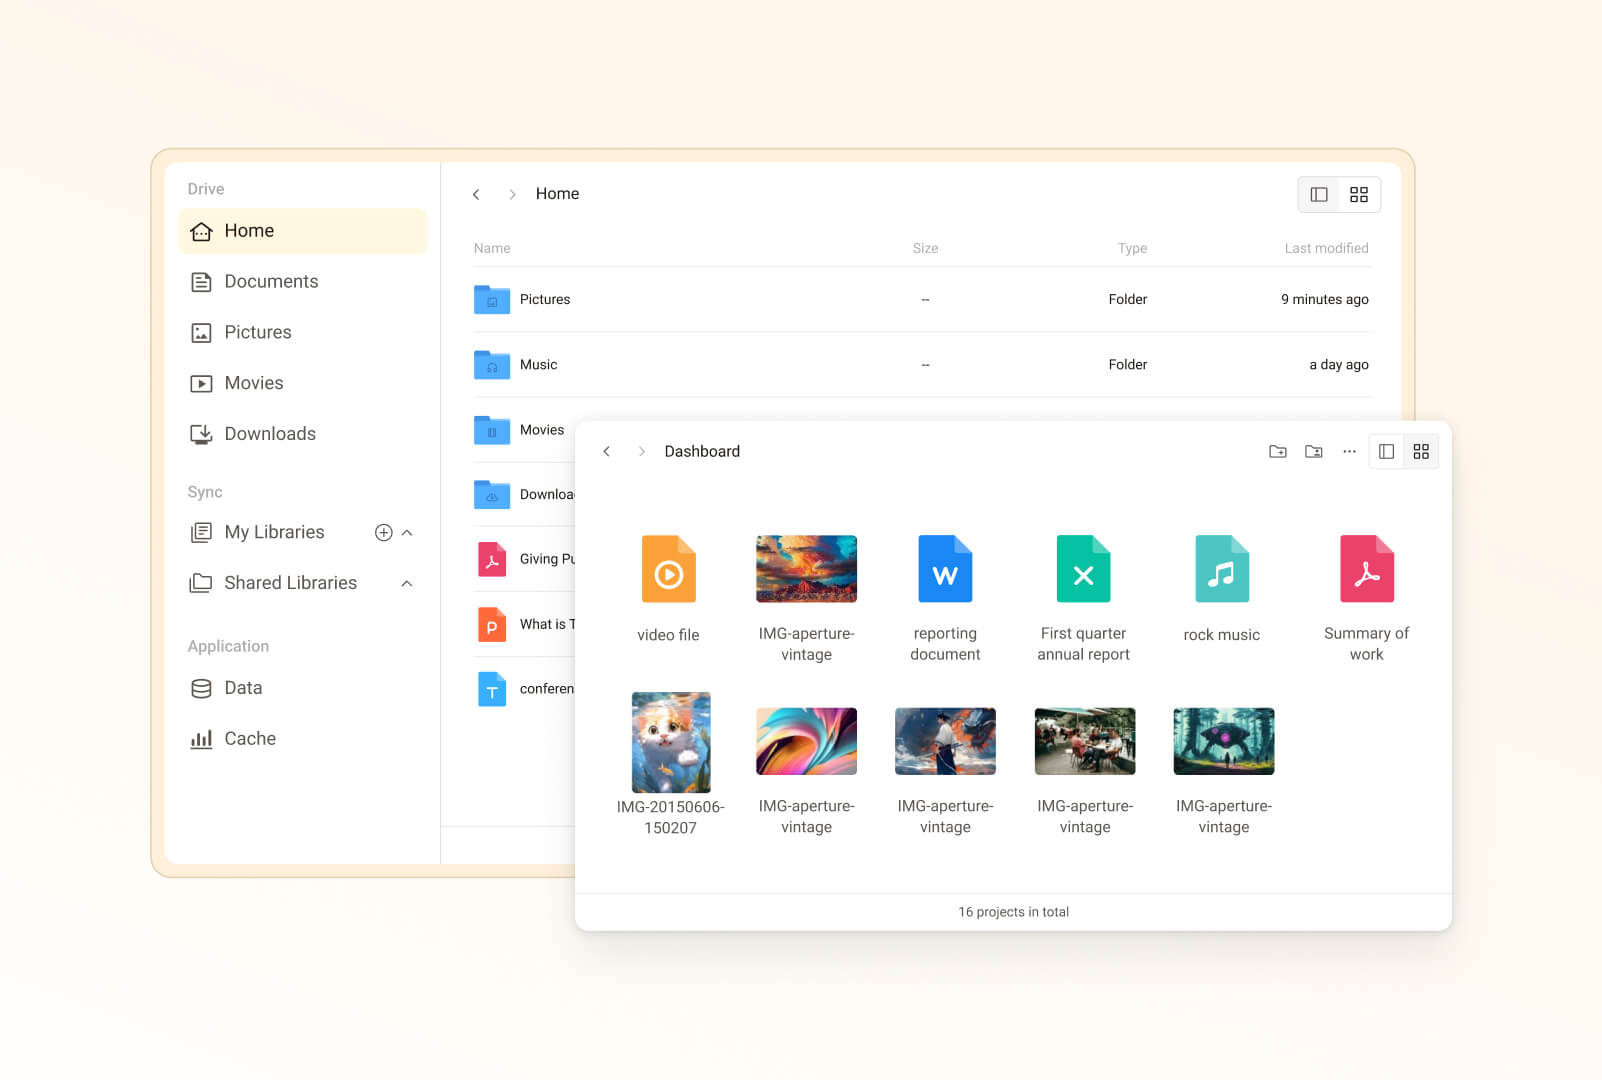1602x1080 pixels.
Task: Click the upload folder icon in Dashboard toolbar
Action: click(x=1313, y=451)
